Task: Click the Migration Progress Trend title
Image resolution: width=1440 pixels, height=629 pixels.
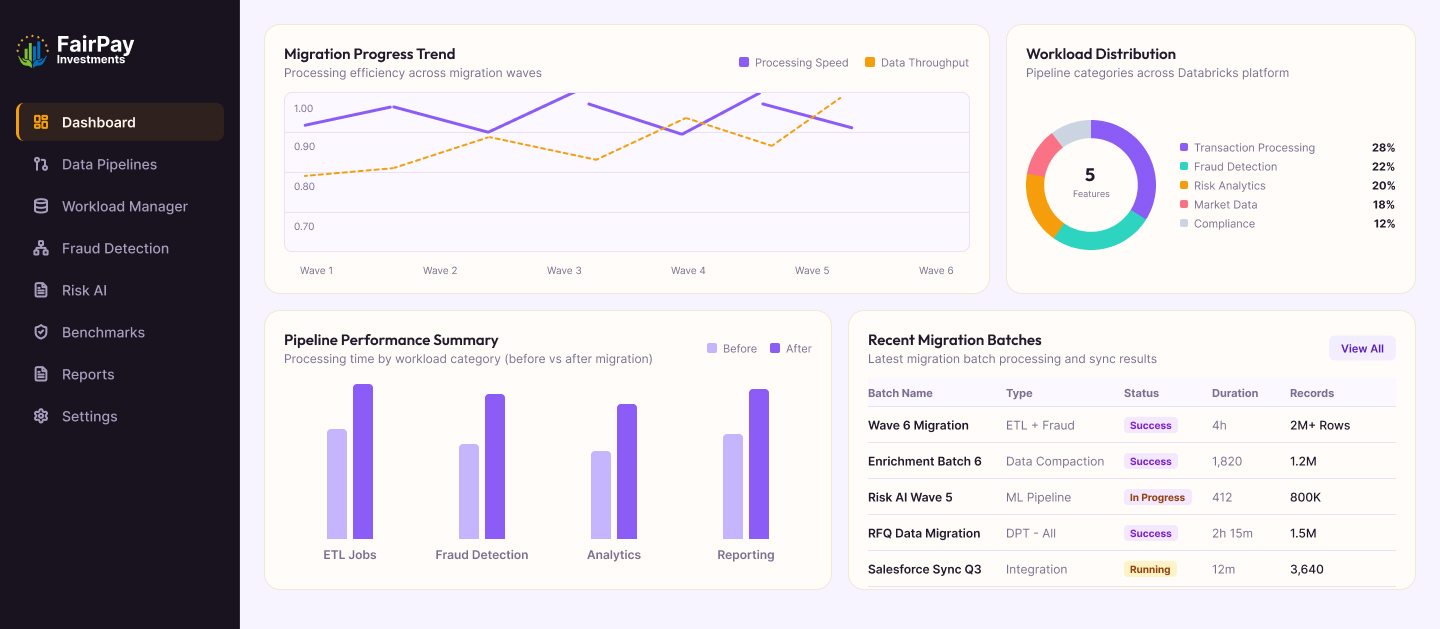Action: tap(369, 54)
